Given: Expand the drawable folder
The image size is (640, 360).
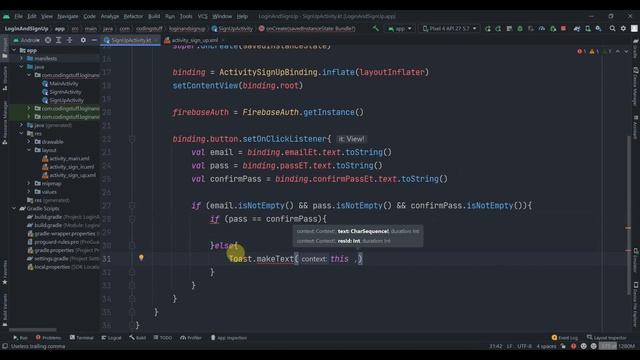Looking at the screenshot, I should (x=29, y=142).
